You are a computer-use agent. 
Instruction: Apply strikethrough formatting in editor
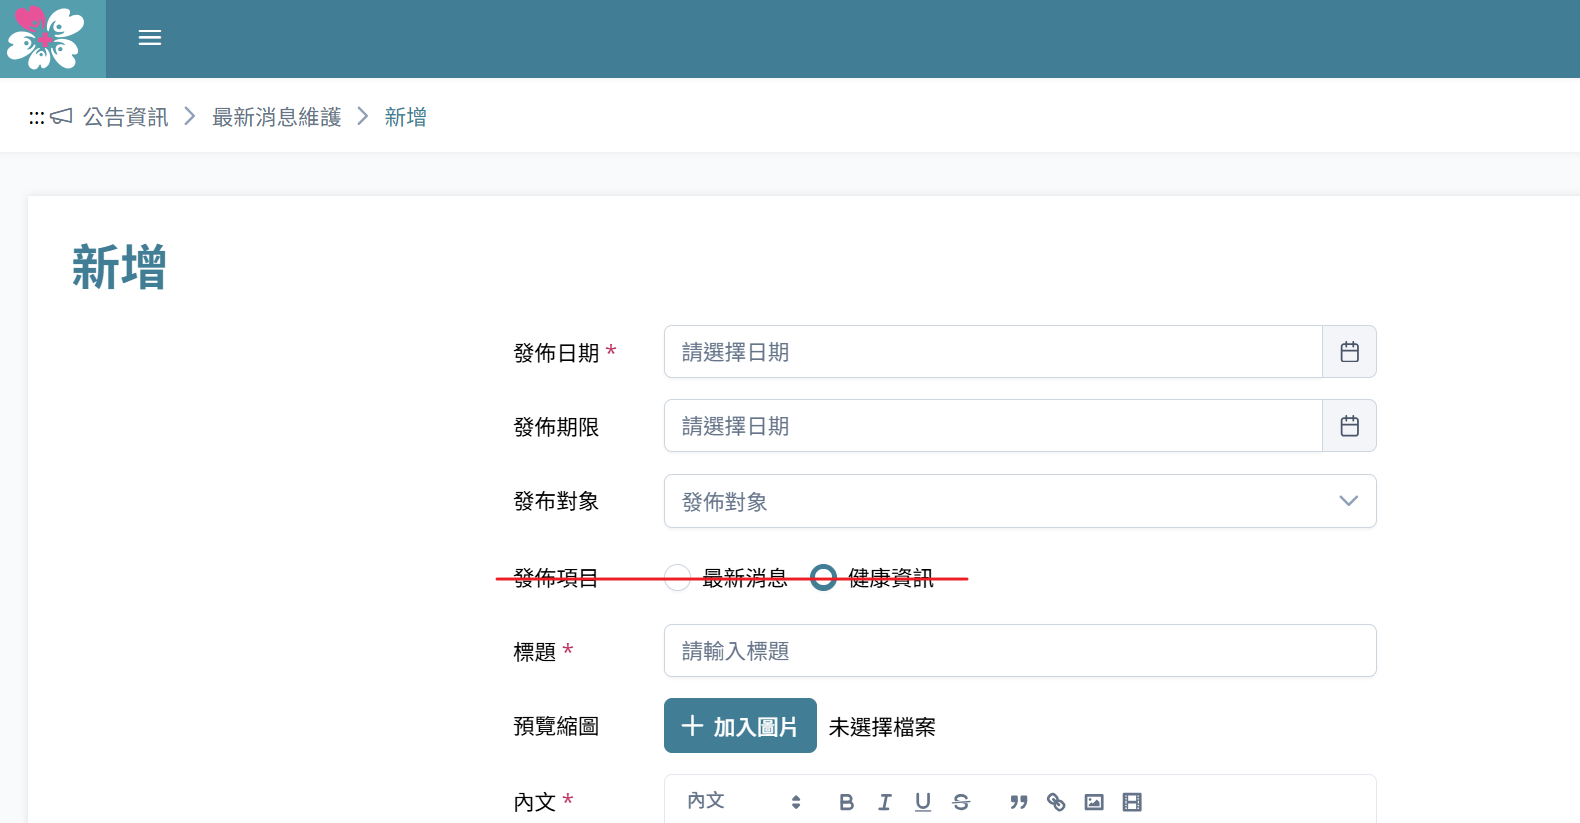coord(961,802)
